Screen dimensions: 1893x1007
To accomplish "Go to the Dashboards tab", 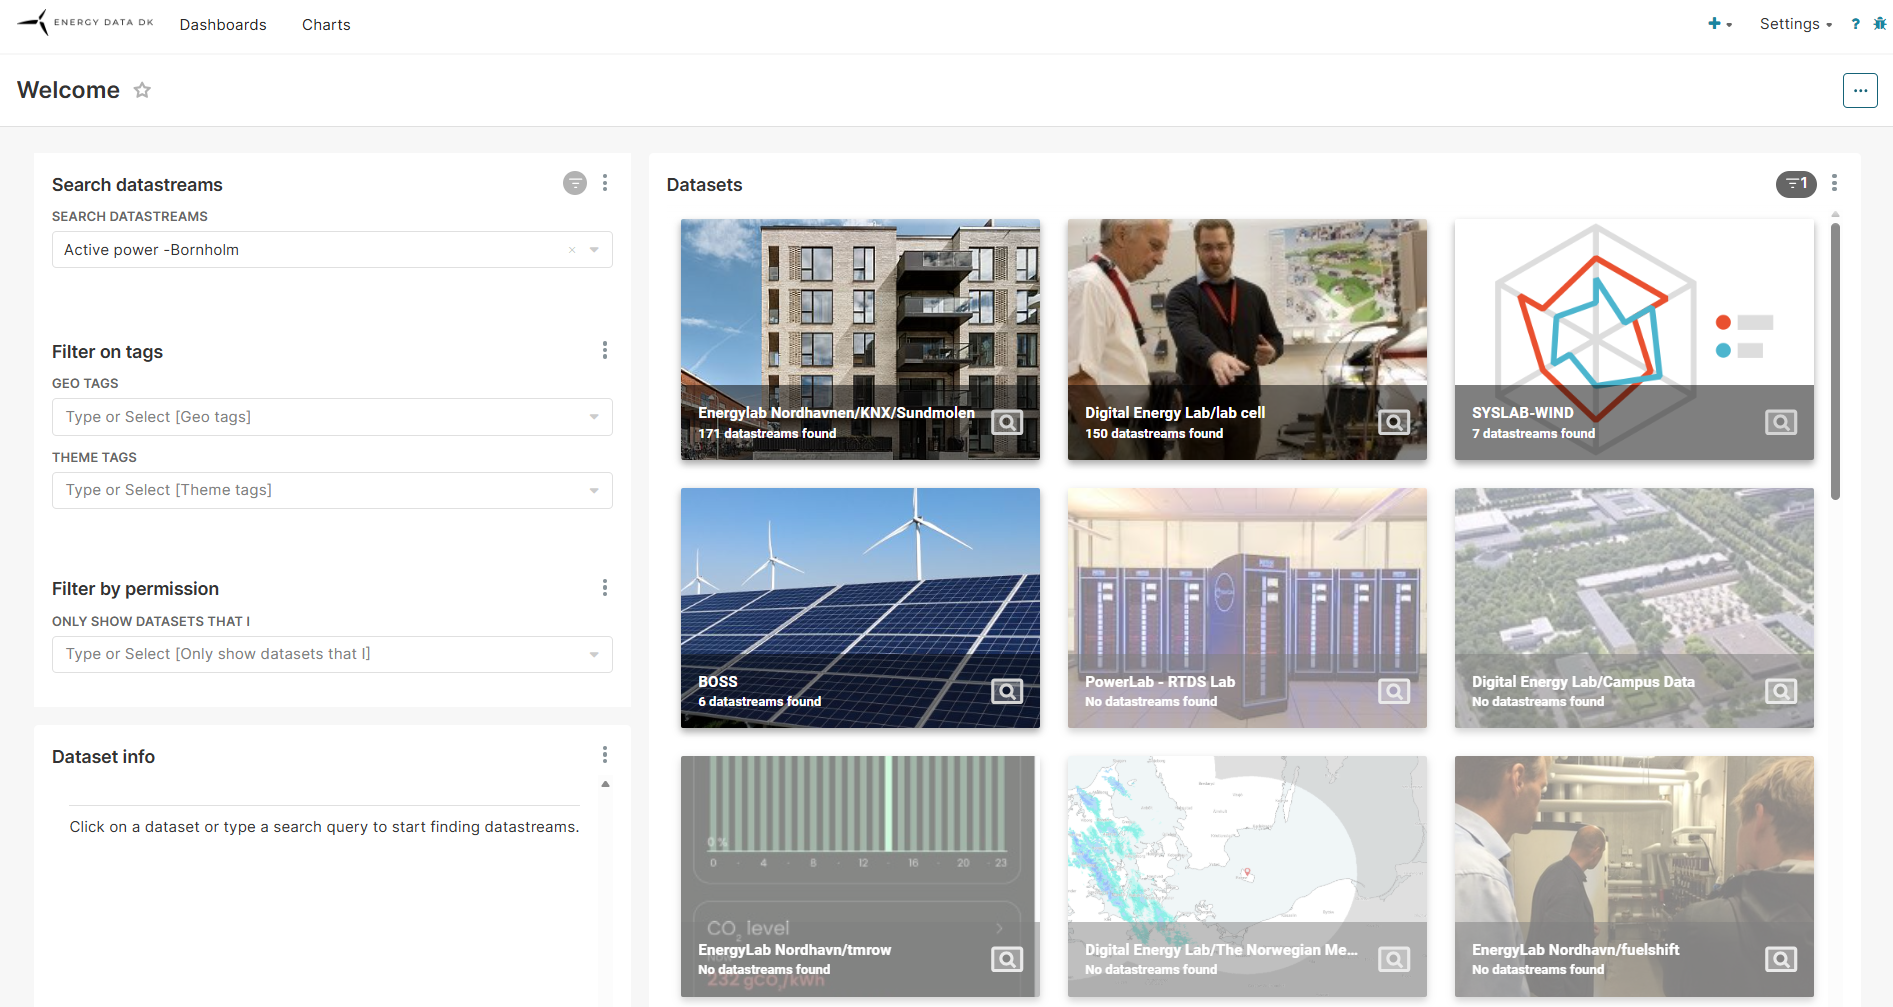I will 223,25.
